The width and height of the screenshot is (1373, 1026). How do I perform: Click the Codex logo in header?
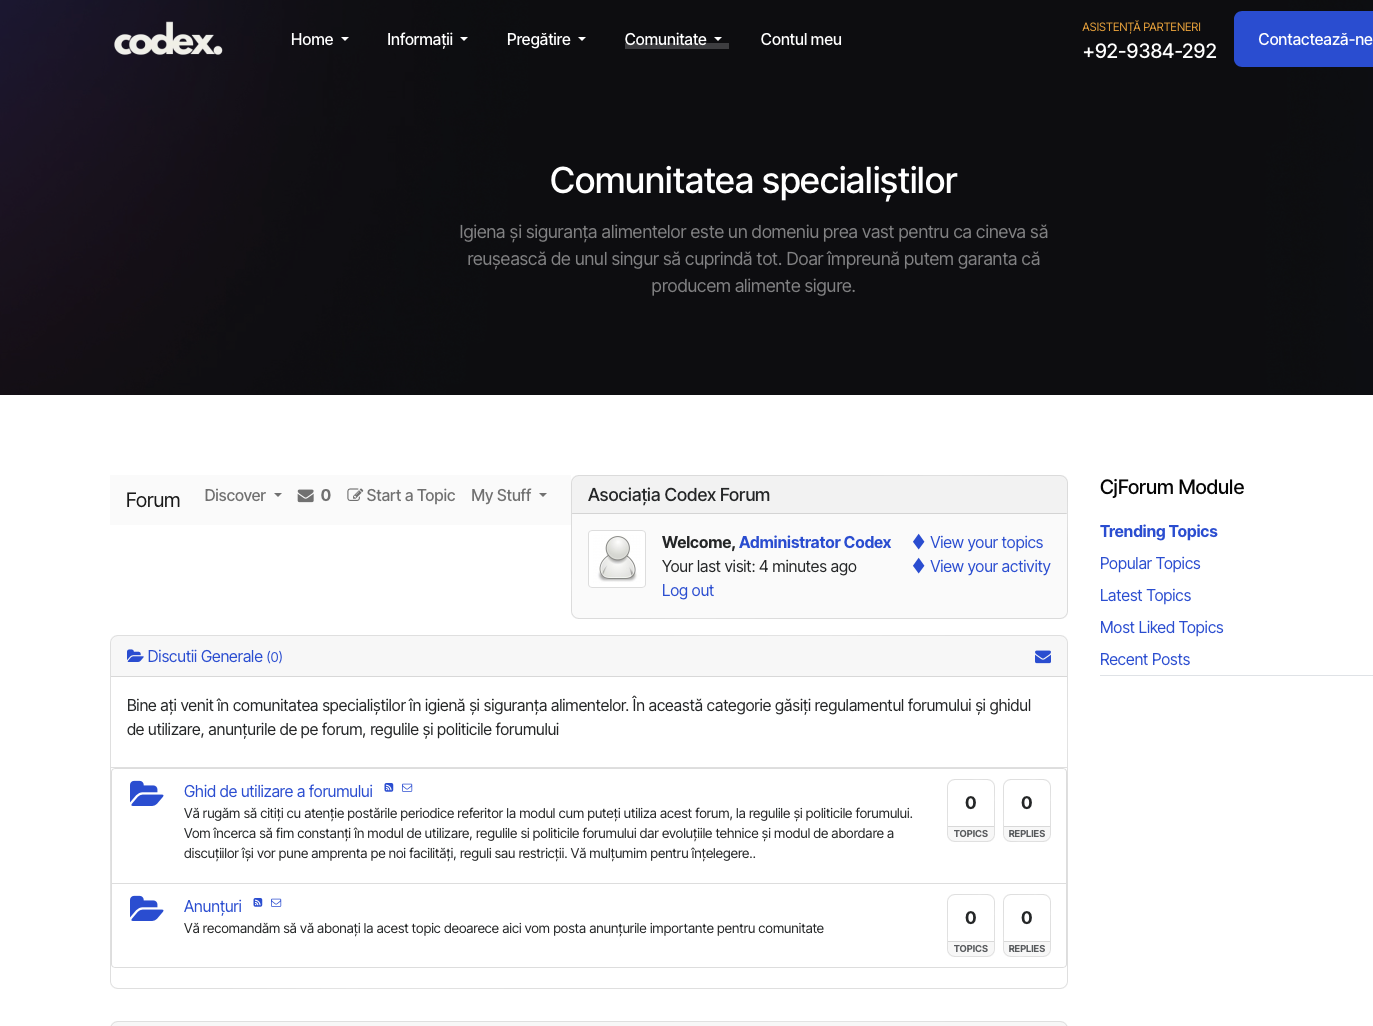168,40
